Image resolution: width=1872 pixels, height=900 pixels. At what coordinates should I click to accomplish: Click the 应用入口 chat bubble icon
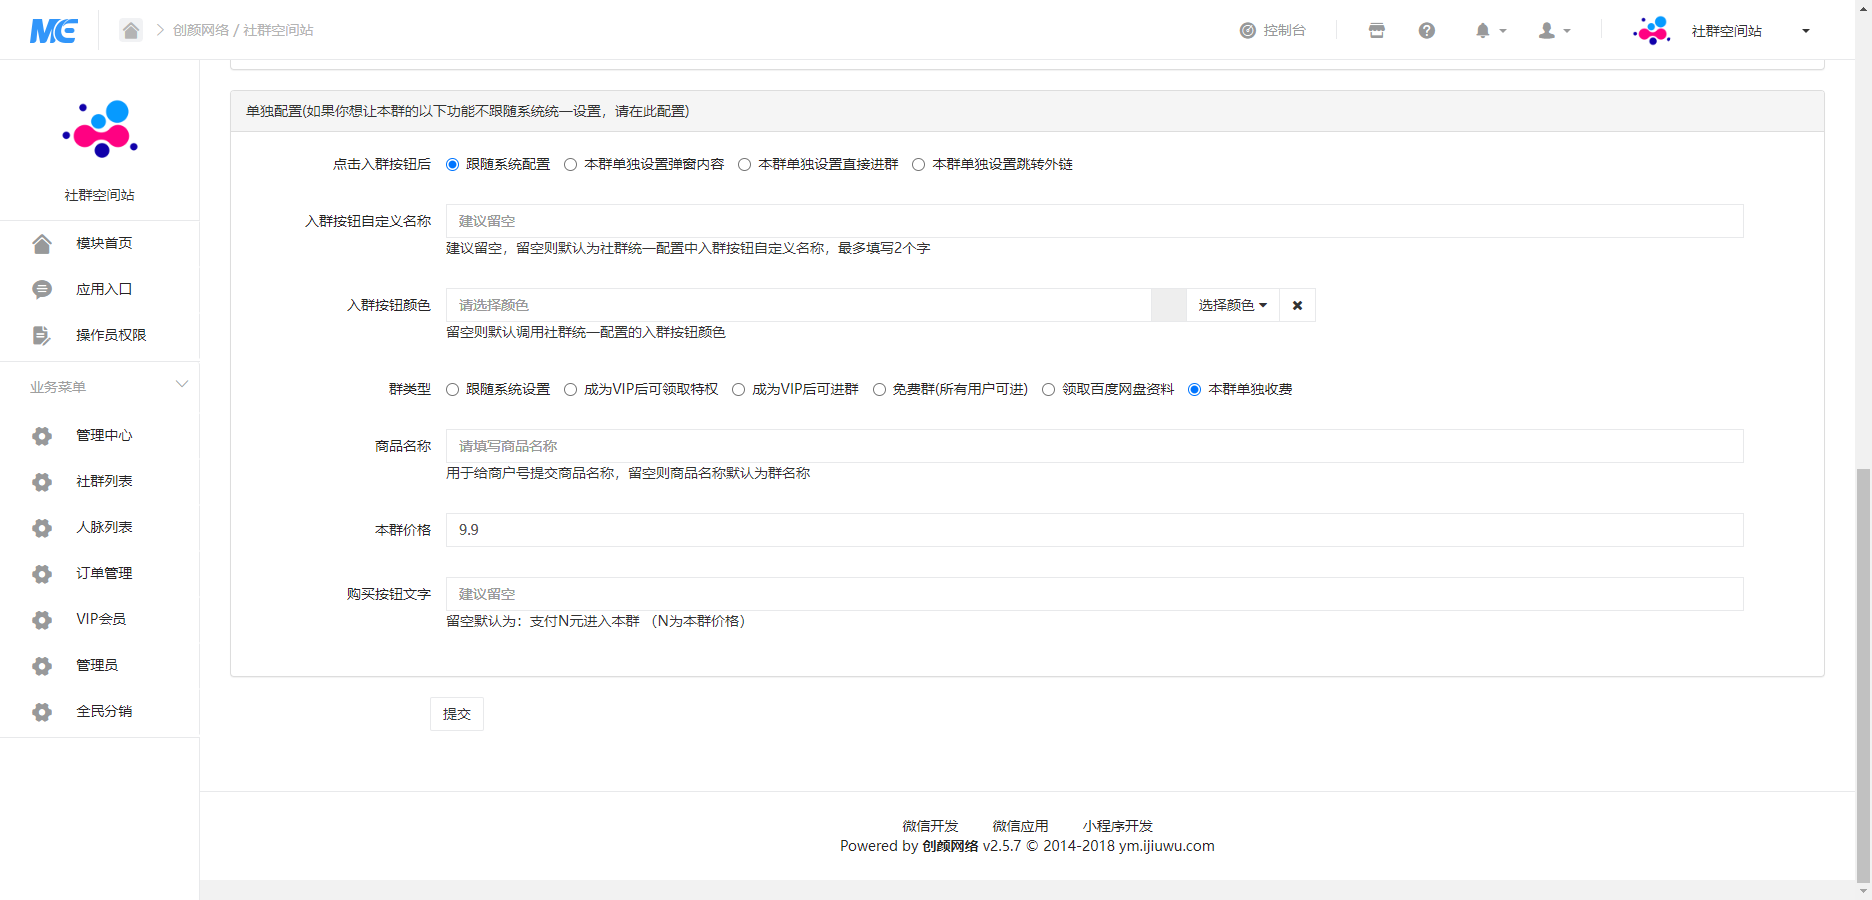(x=42, y=290)
